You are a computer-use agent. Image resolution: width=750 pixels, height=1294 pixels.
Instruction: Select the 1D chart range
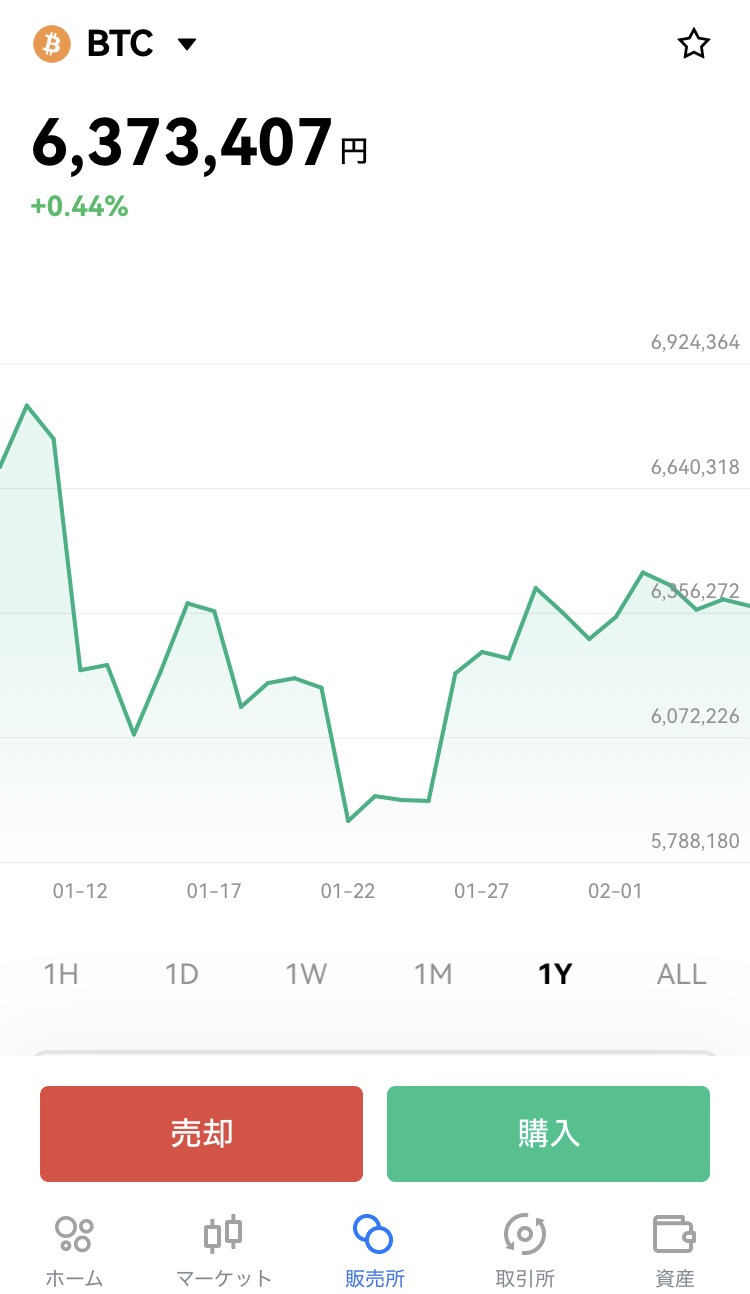(x=182, y=974)
